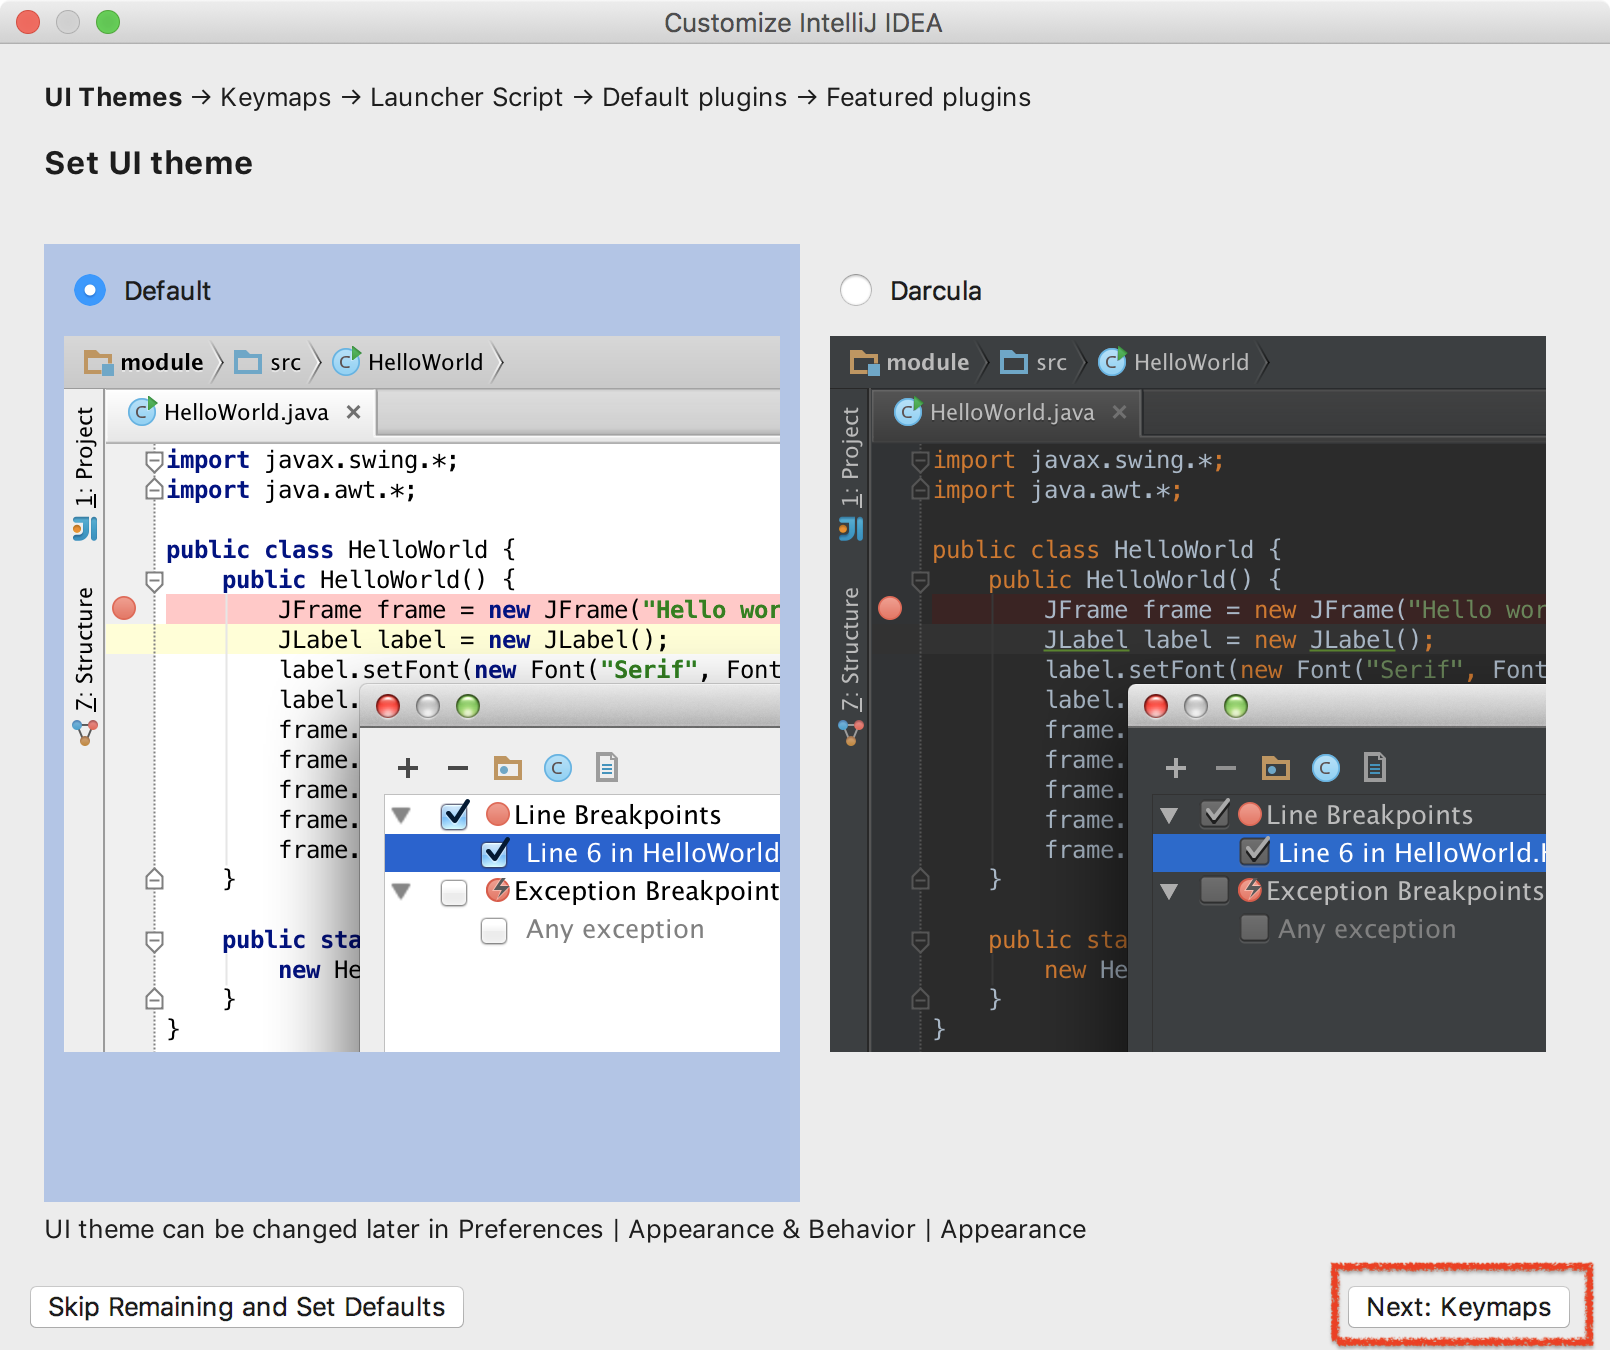The height and width of the screenshot is (1350, 1610).
Task: Click Line Breakpoints red icon in Default preview
Action: [x=498, y=814]
